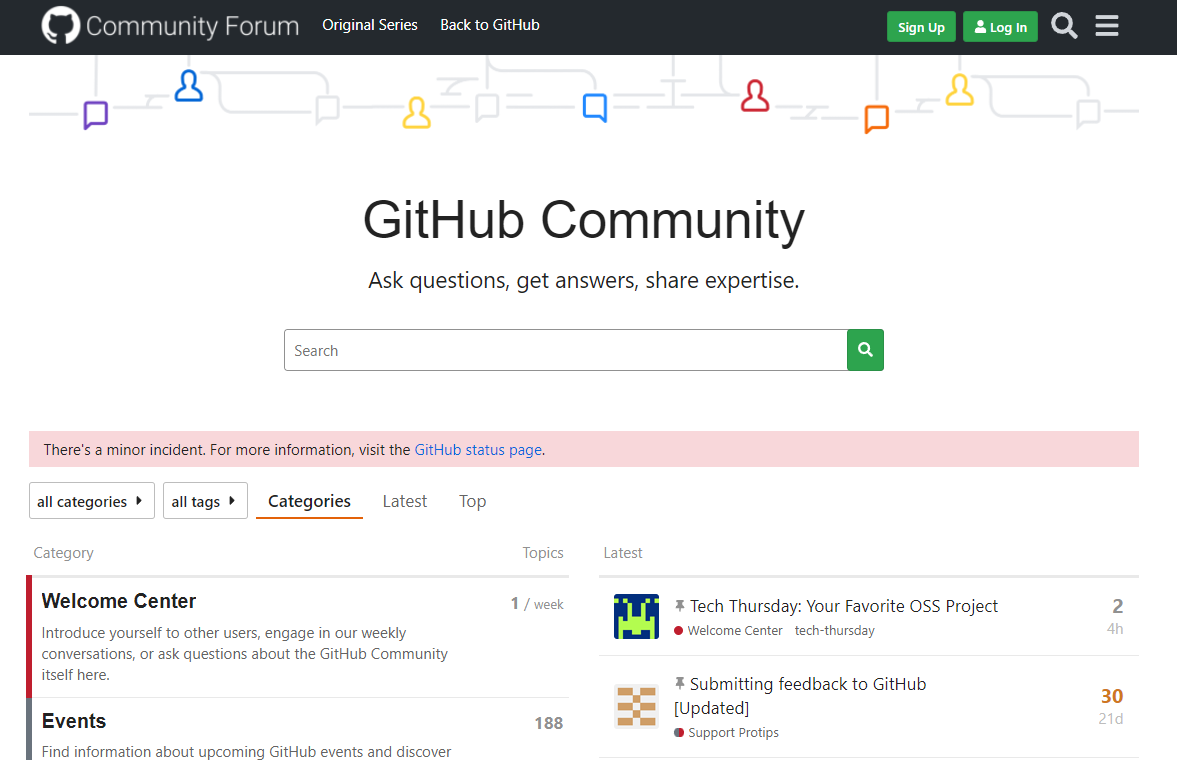Screen dimensions: 1177x760
Task: Select the Categories tab
Action: click(309, 501)
